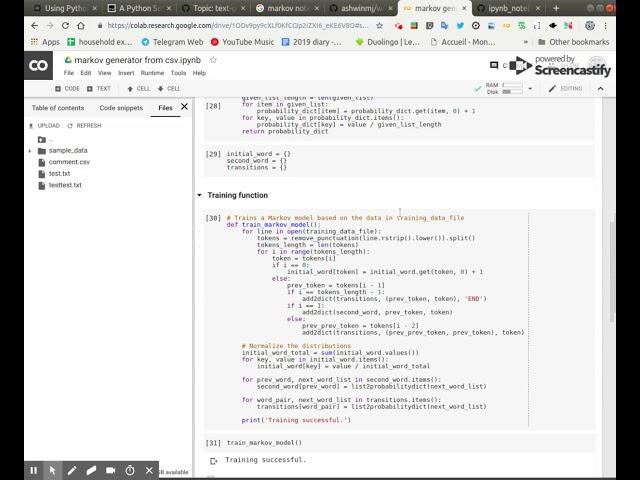
Task: Click the output icon beside Training successful
Action: tap(213, 461)
